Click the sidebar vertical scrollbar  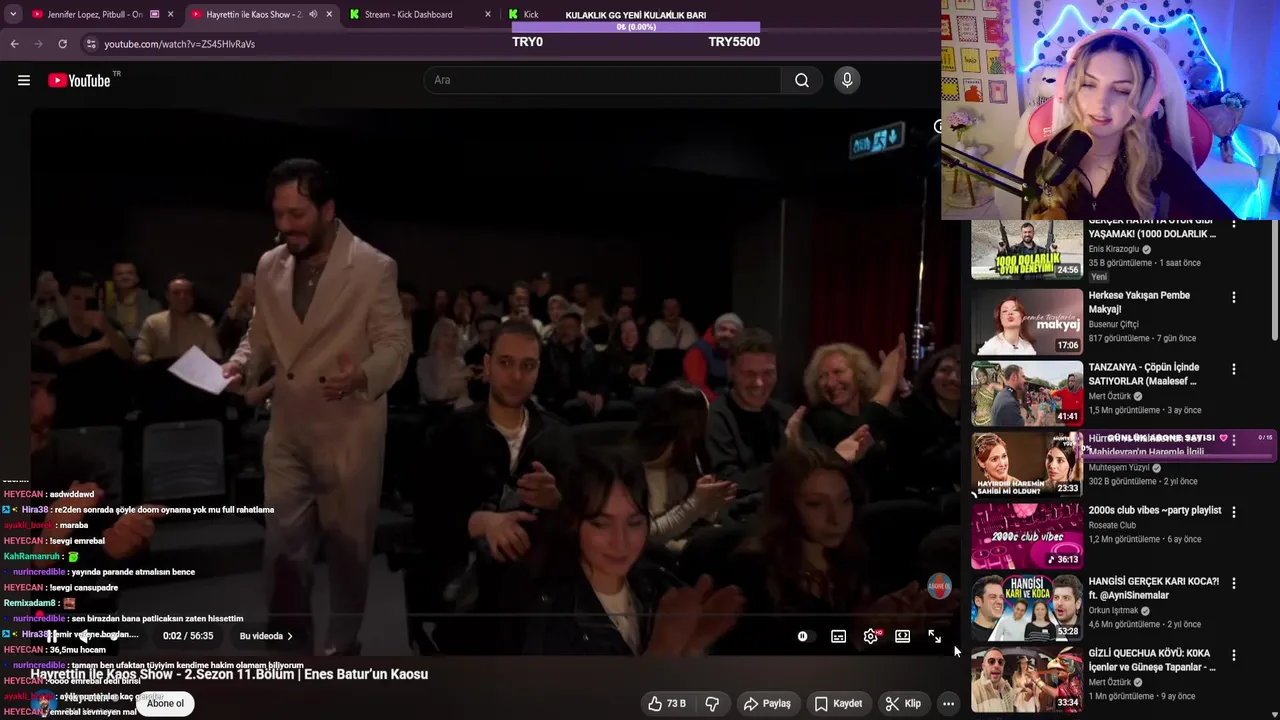click(x=1274, y=280)
